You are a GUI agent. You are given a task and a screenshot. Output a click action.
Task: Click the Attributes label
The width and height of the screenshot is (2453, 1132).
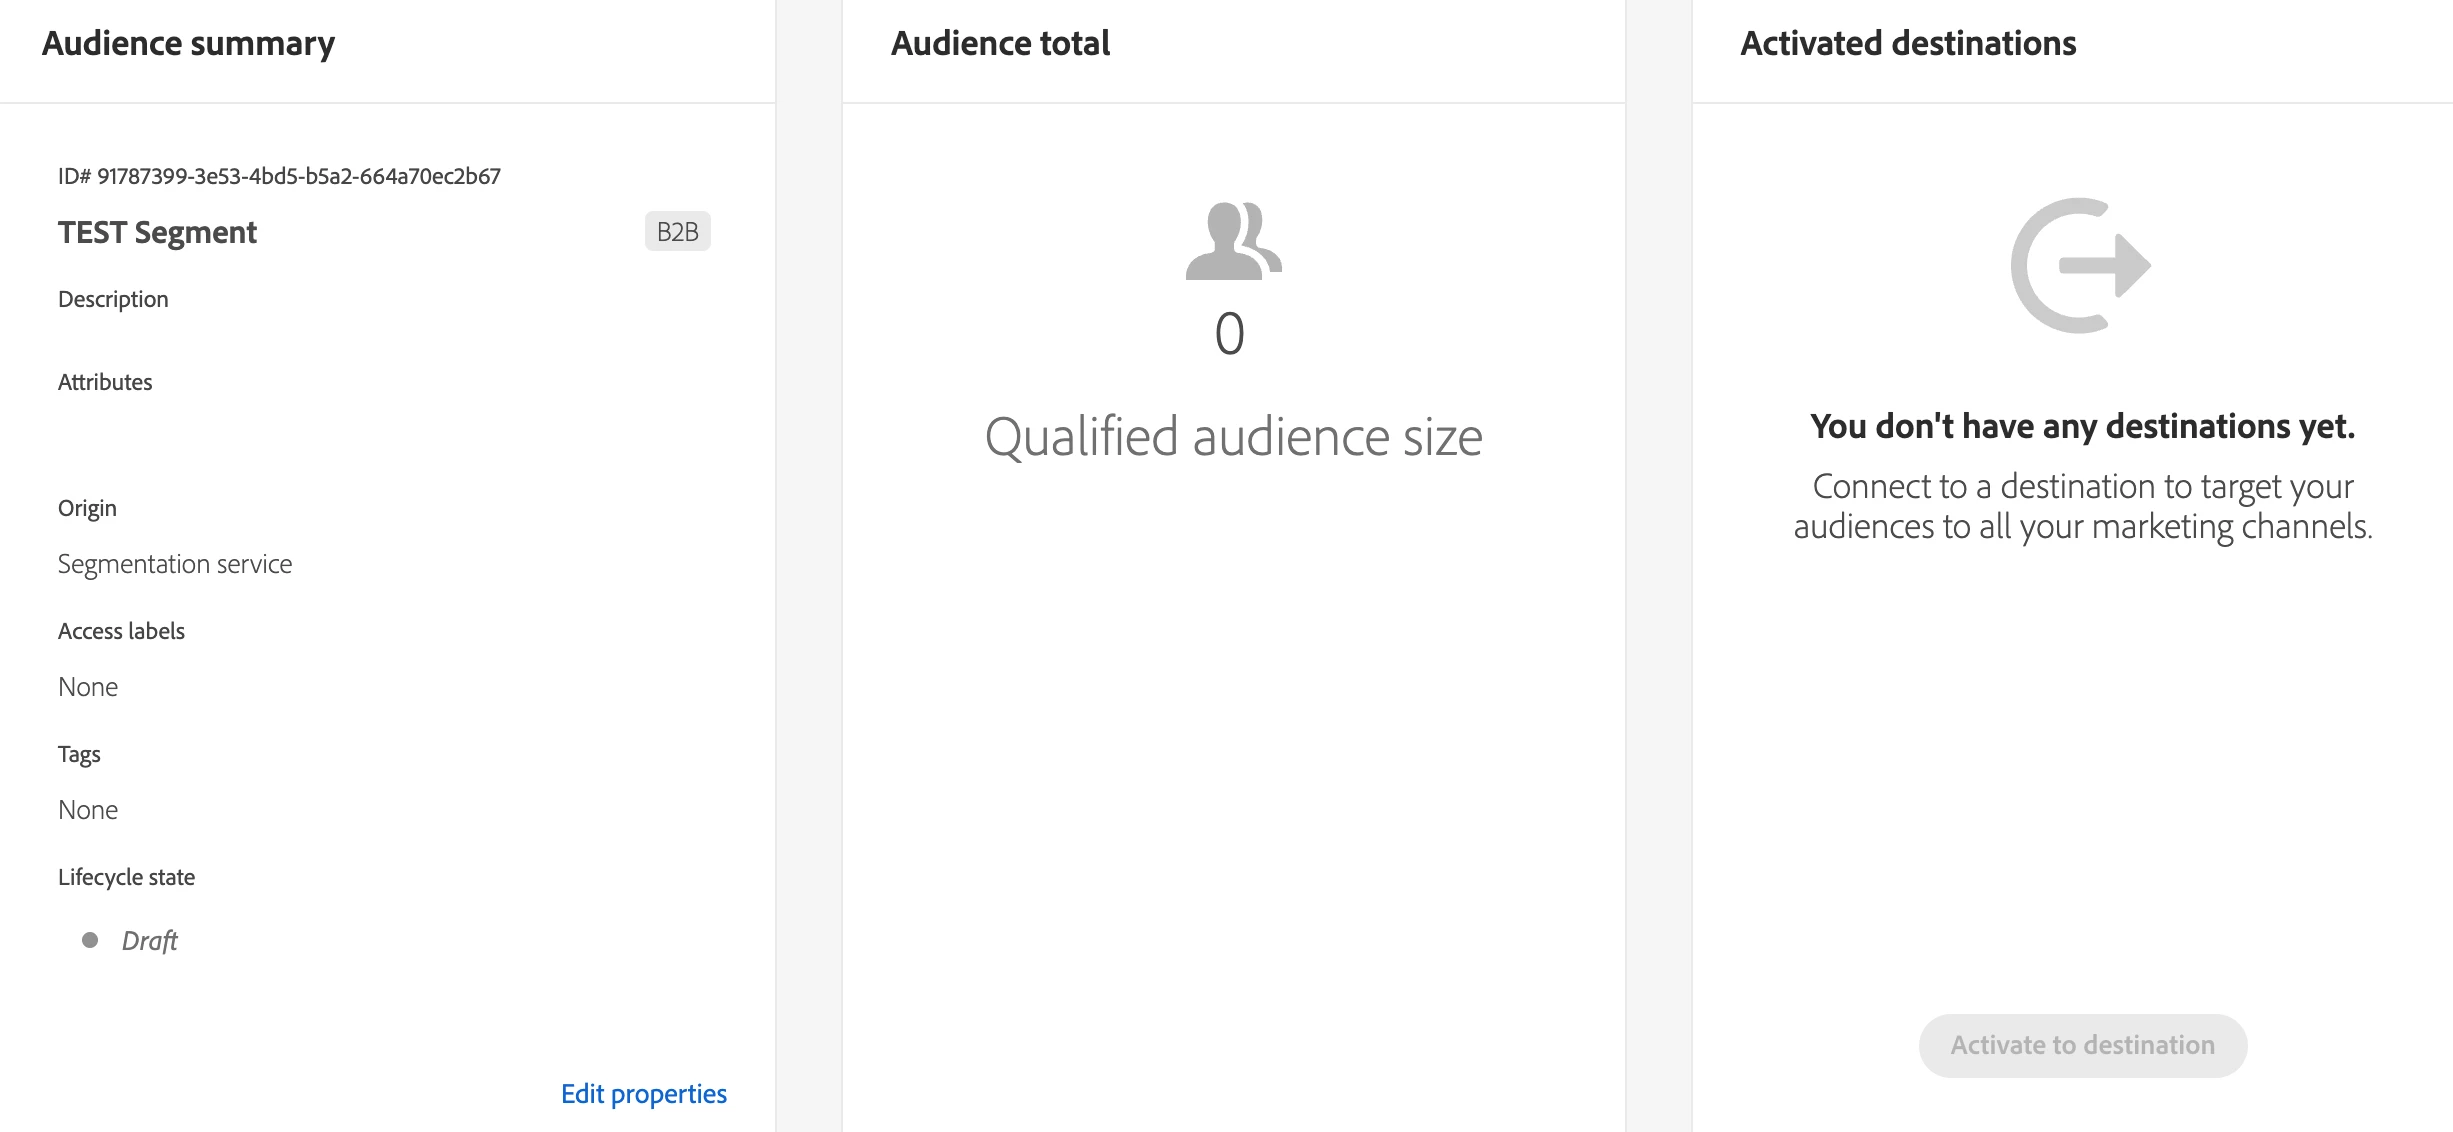coord(105,382)
